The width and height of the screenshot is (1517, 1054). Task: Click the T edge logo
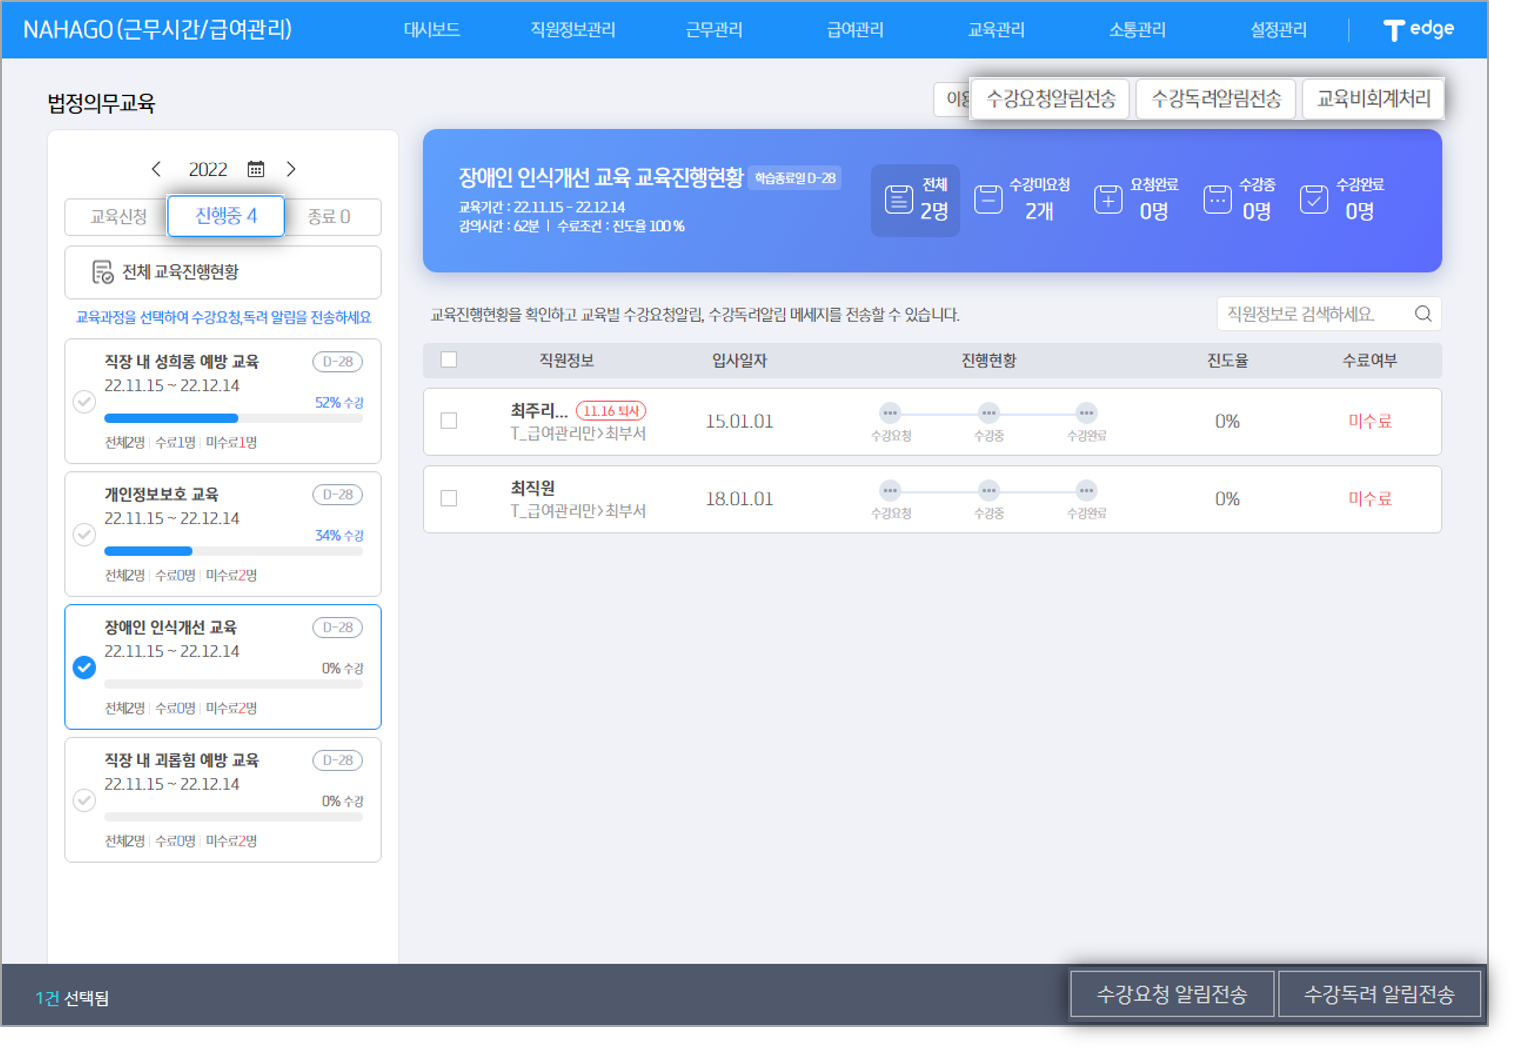point(1418,29)
